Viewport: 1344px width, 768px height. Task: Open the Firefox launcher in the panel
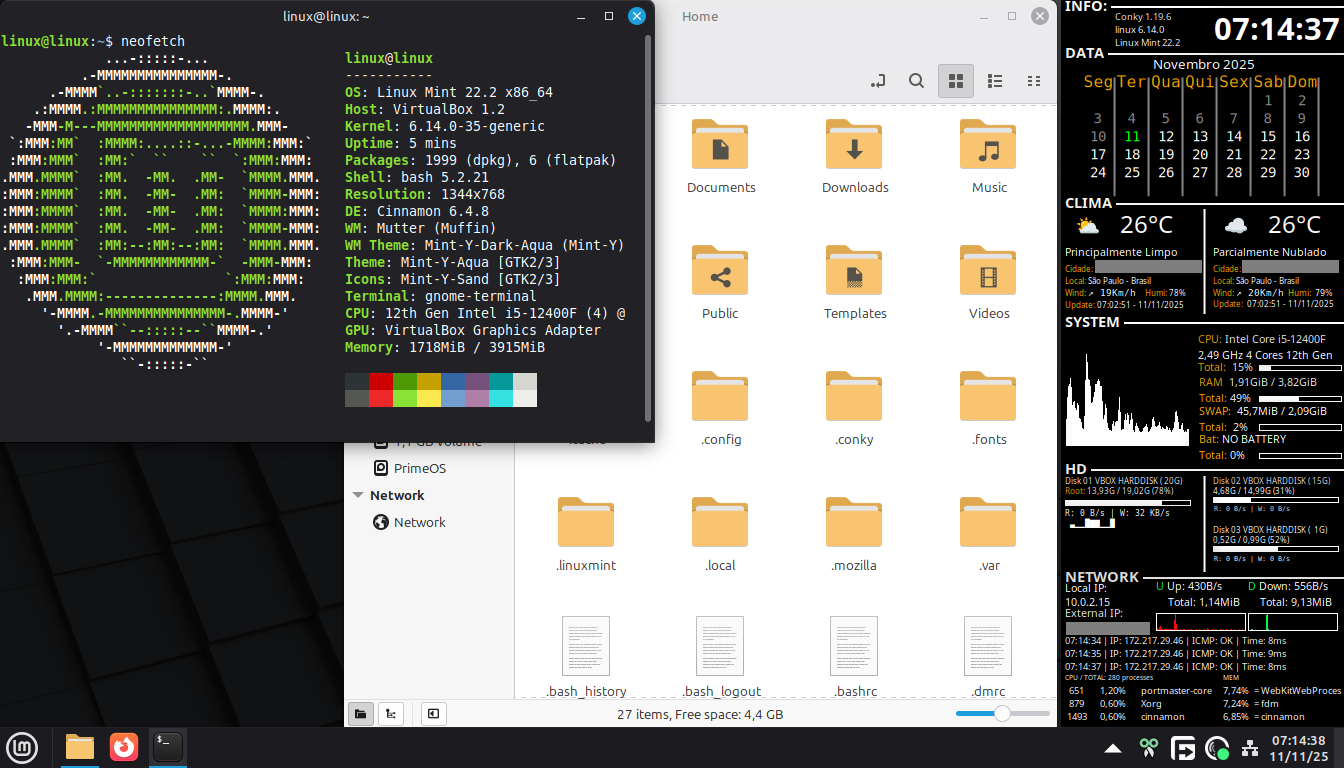click(x=124, y=747)
